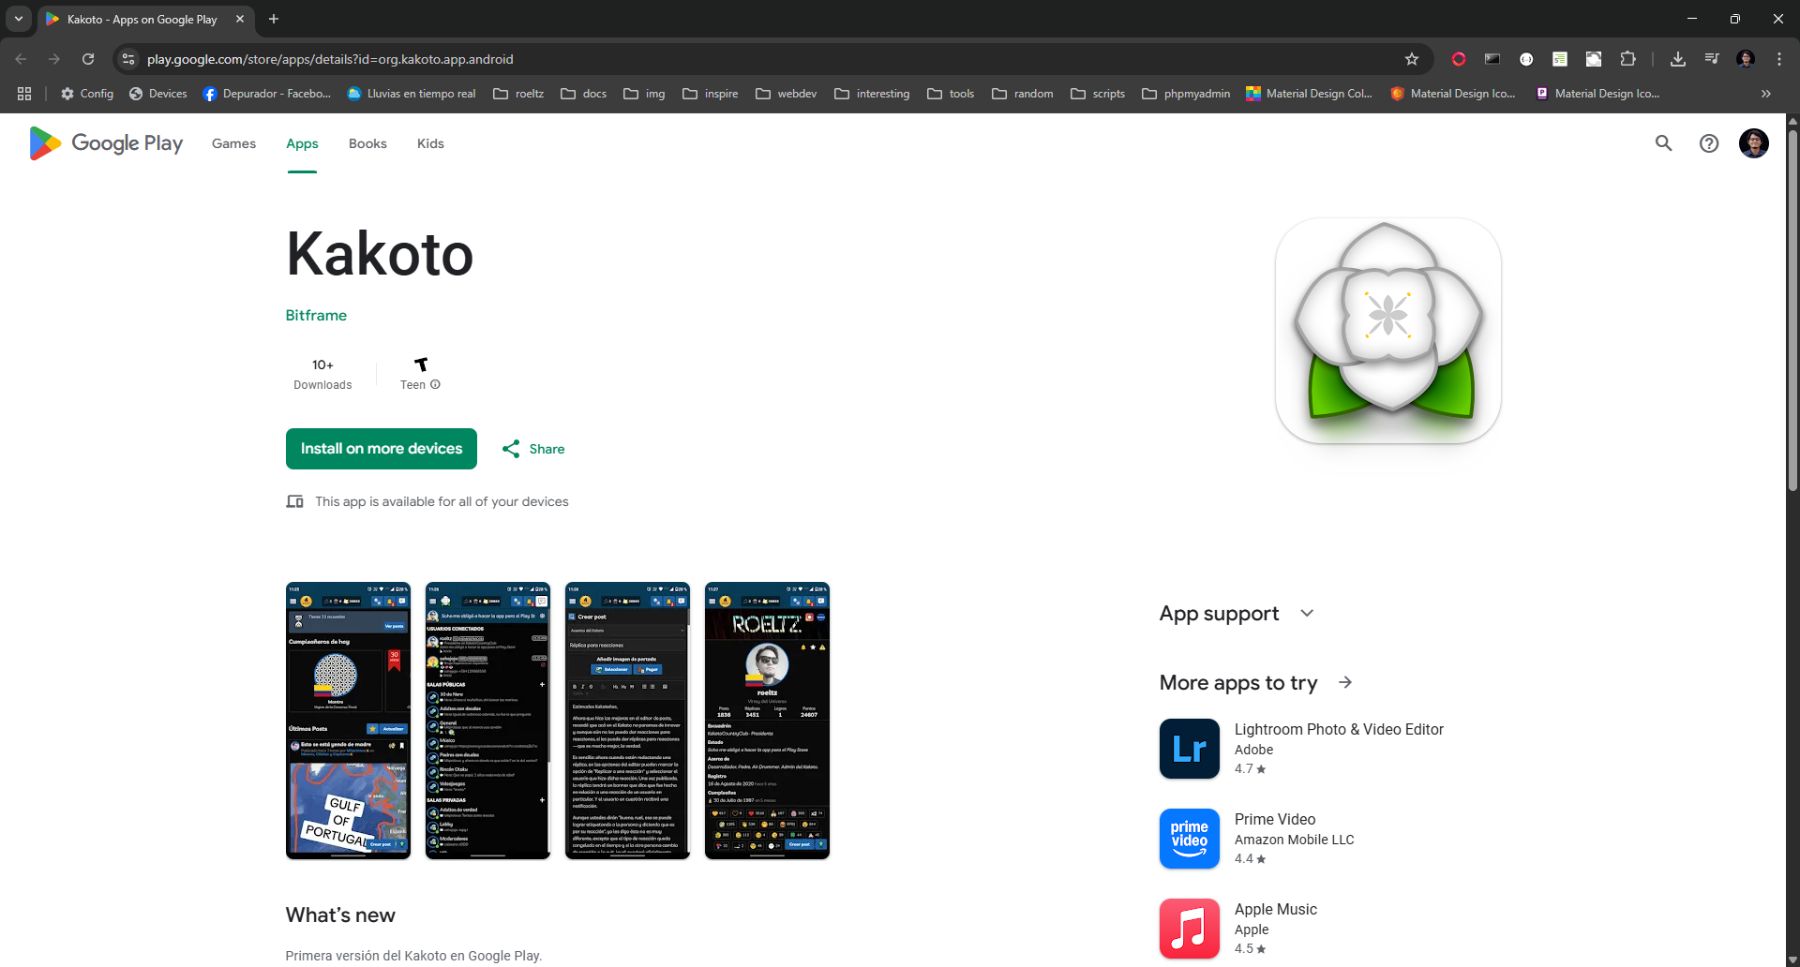The width and height of the screenshot is (1800, 967).
Task: Expand the img bookmark folder
Action: 644,93
